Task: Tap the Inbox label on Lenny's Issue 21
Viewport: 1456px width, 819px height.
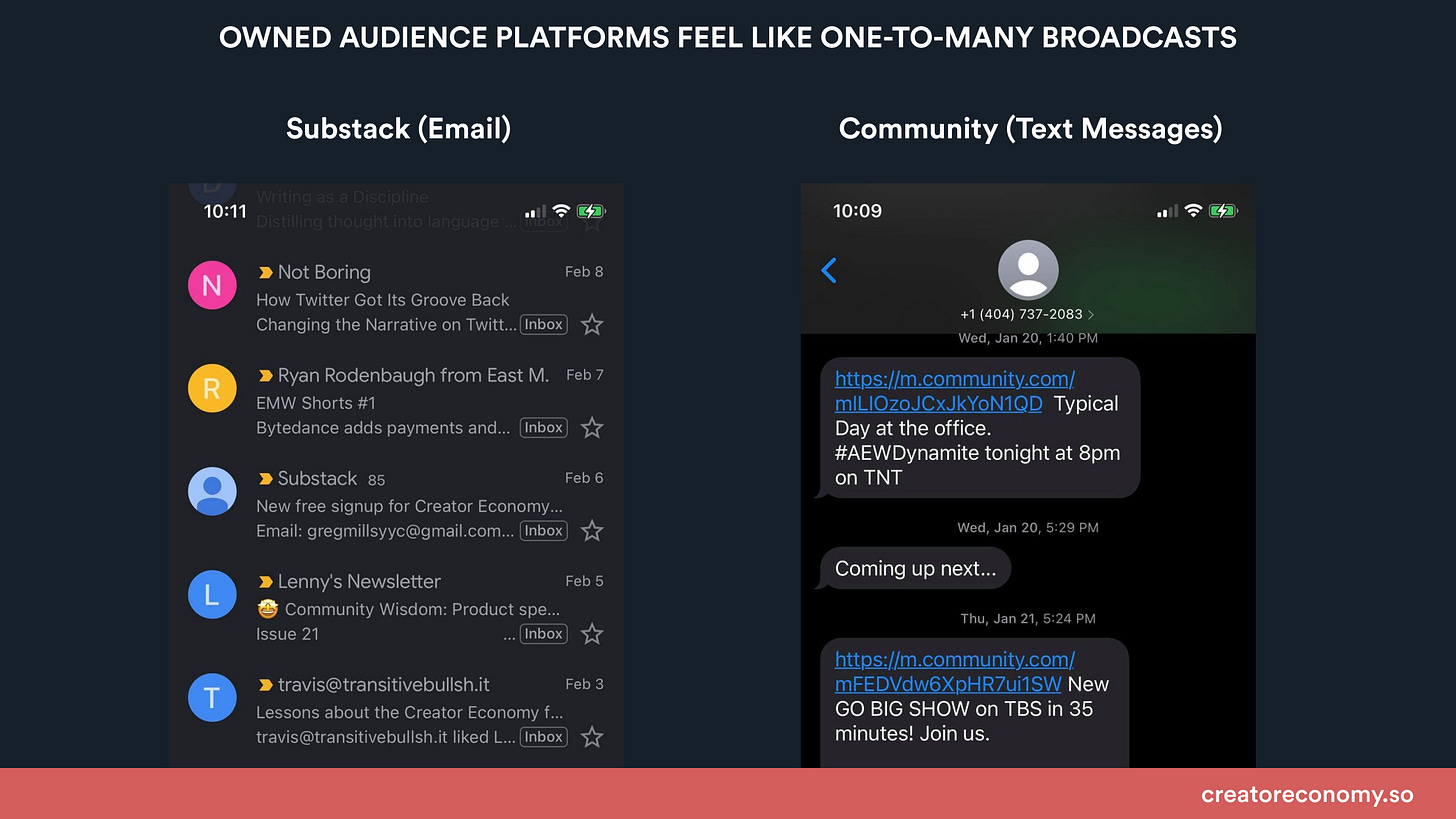Action: (x=544, y=633)
